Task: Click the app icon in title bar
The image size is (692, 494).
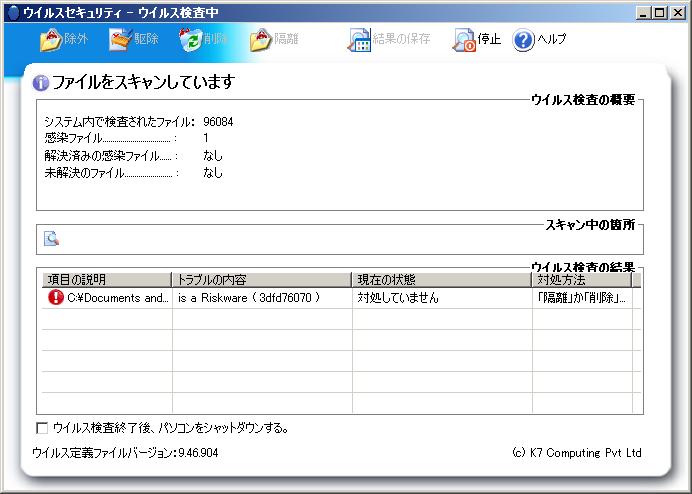Action: pos(13,13)
